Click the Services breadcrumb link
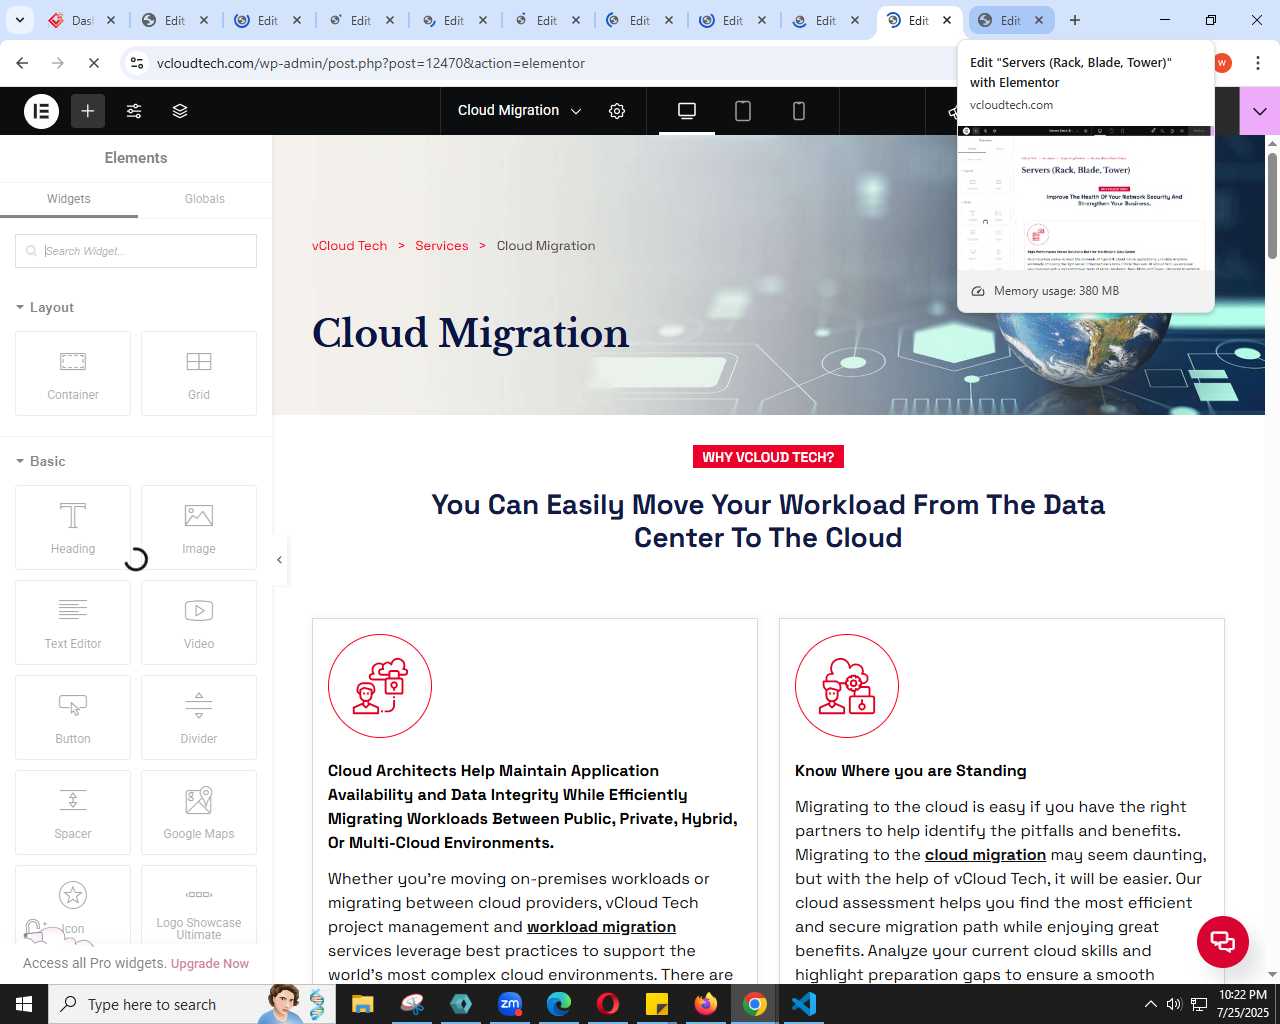 point(442,246)
